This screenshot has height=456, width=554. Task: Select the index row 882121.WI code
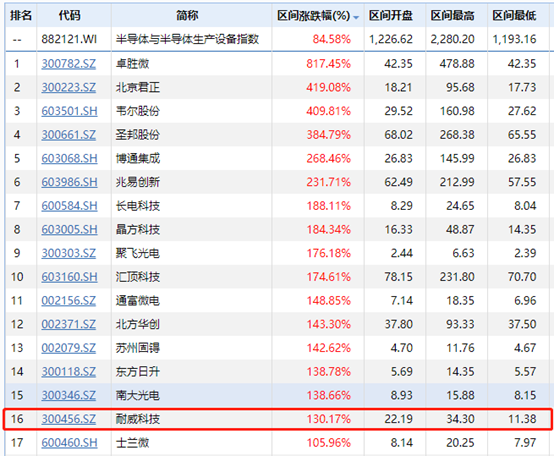[69, 39]
